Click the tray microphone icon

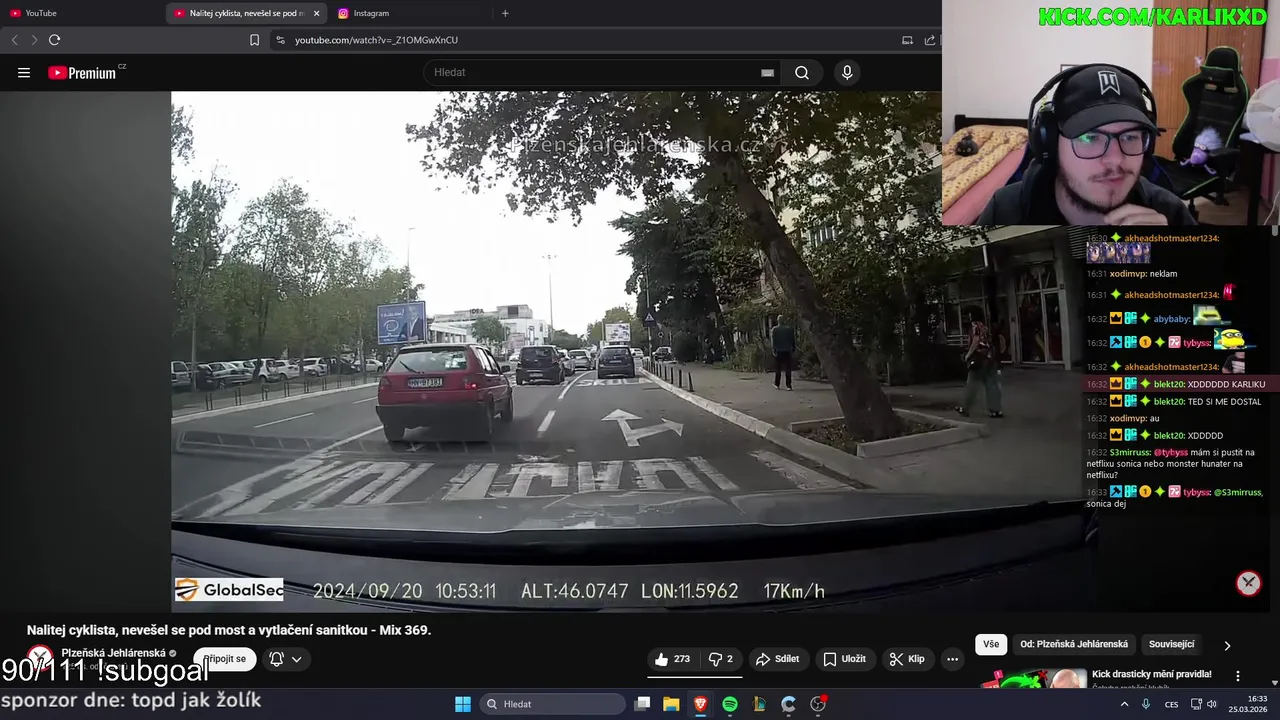point(1146,704)
